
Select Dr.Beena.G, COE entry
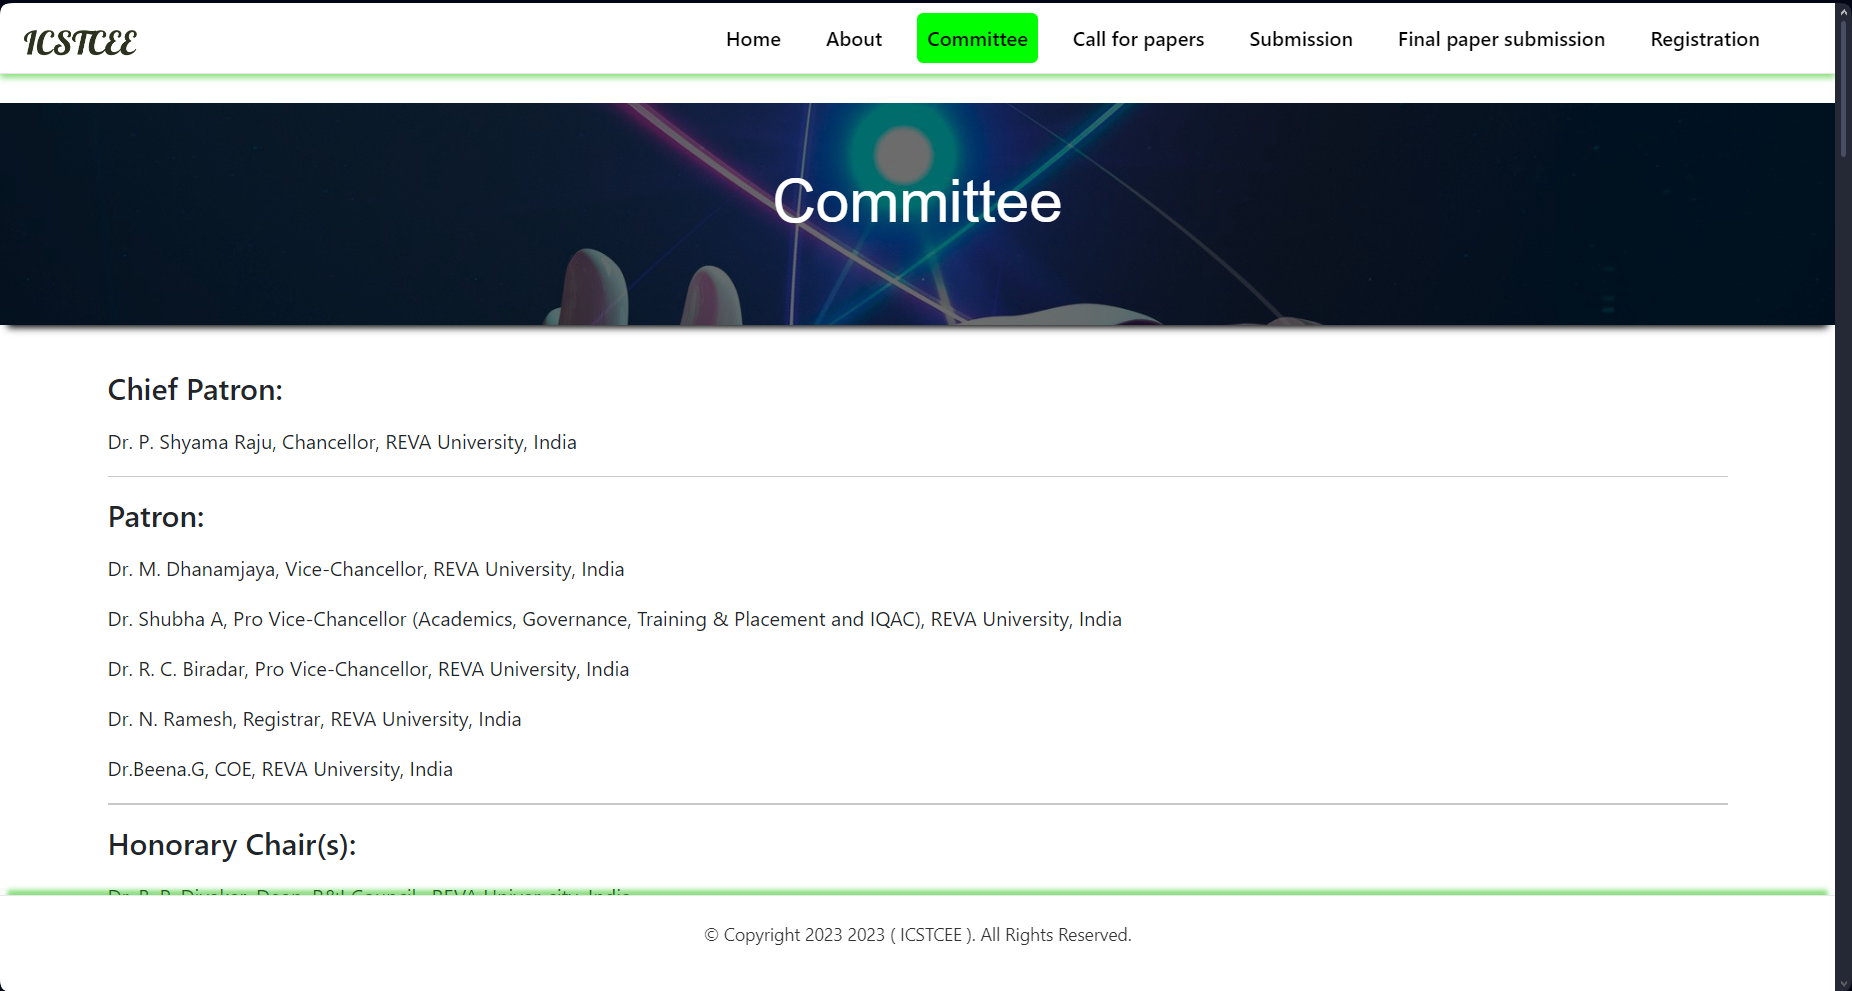click(x=280, y=769)
